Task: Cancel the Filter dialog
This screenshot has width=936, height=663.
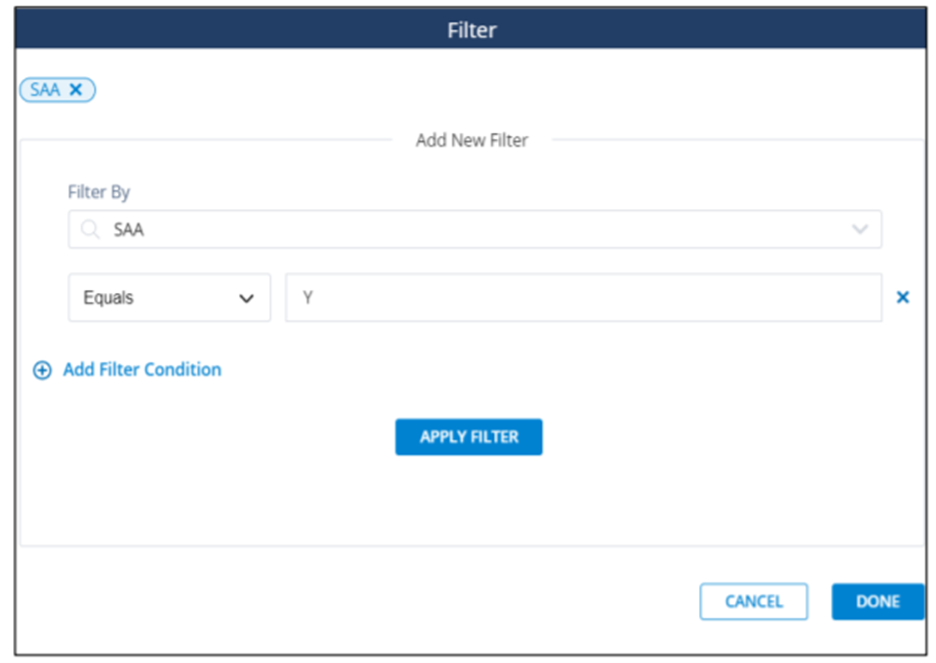Action: pyautogui.click(x=753, y=601)
